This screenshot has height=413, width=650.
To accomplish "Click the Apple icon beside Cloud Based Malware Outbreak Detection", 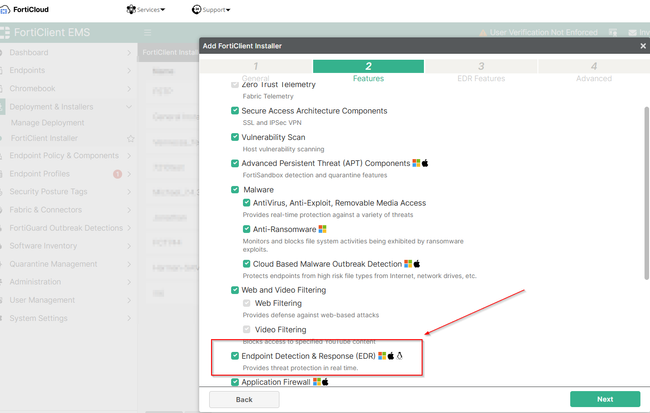I will 417,264.
